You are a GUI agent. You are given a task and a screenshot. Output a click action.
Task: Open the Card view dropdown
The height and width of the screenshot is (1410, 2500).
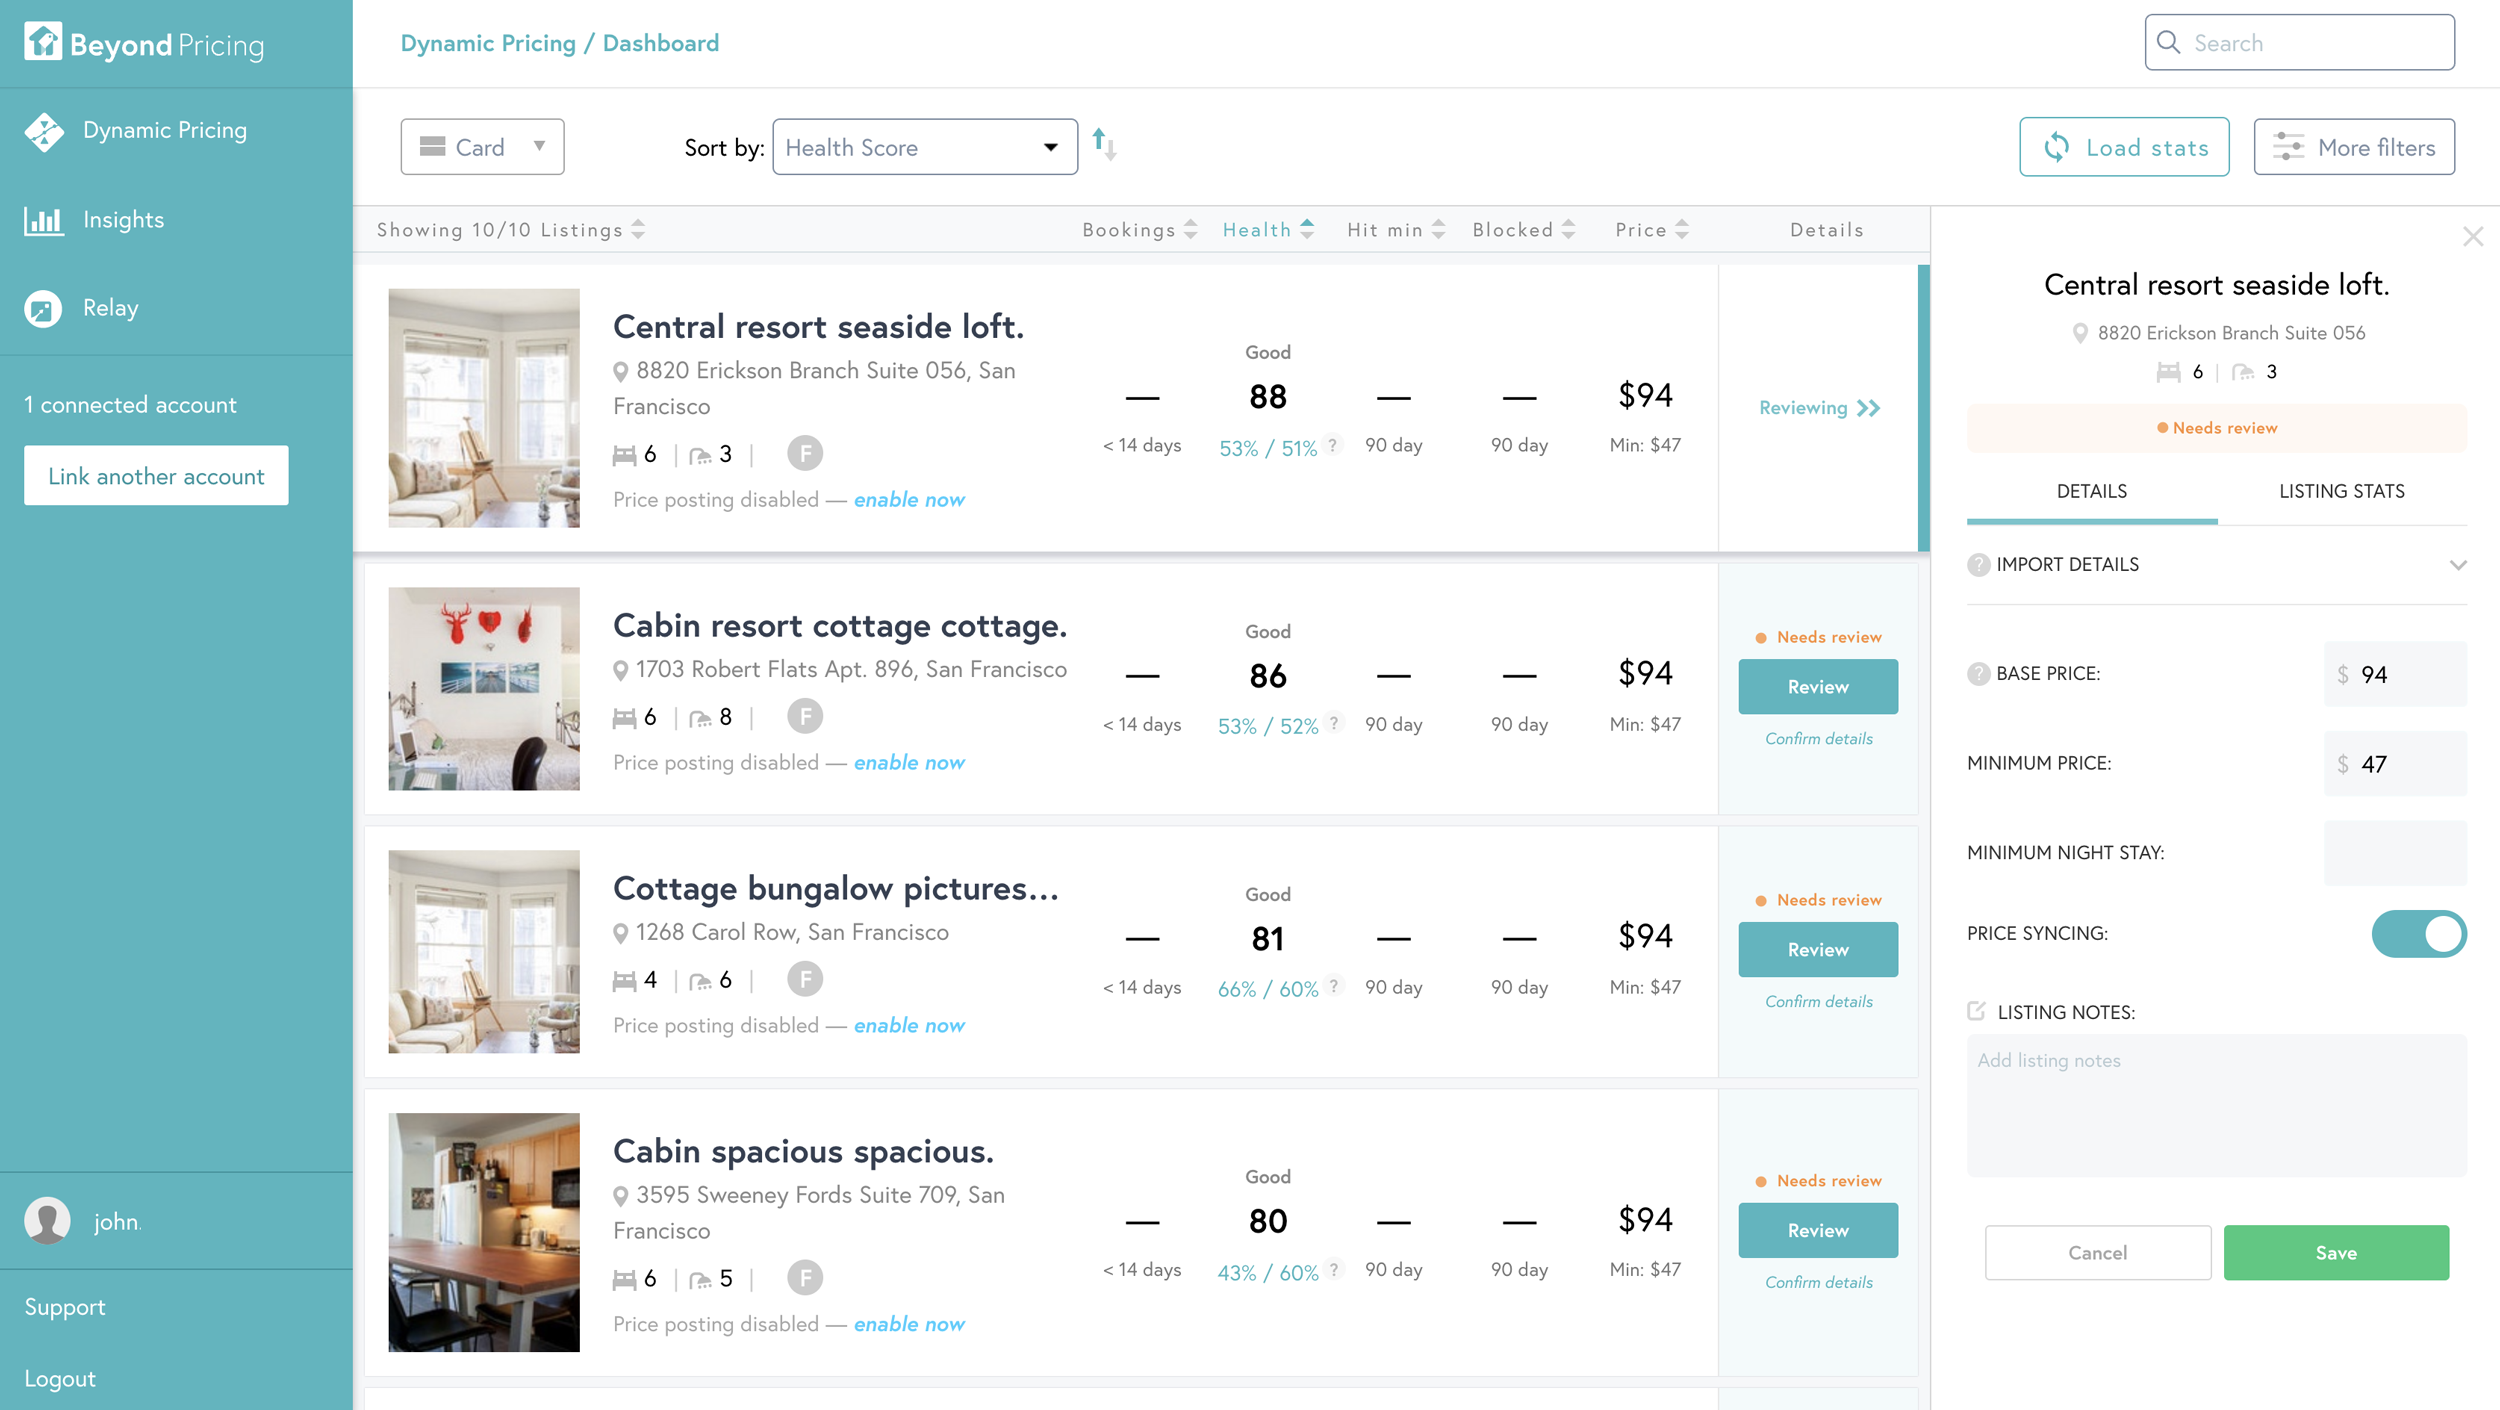click(482, 147)
